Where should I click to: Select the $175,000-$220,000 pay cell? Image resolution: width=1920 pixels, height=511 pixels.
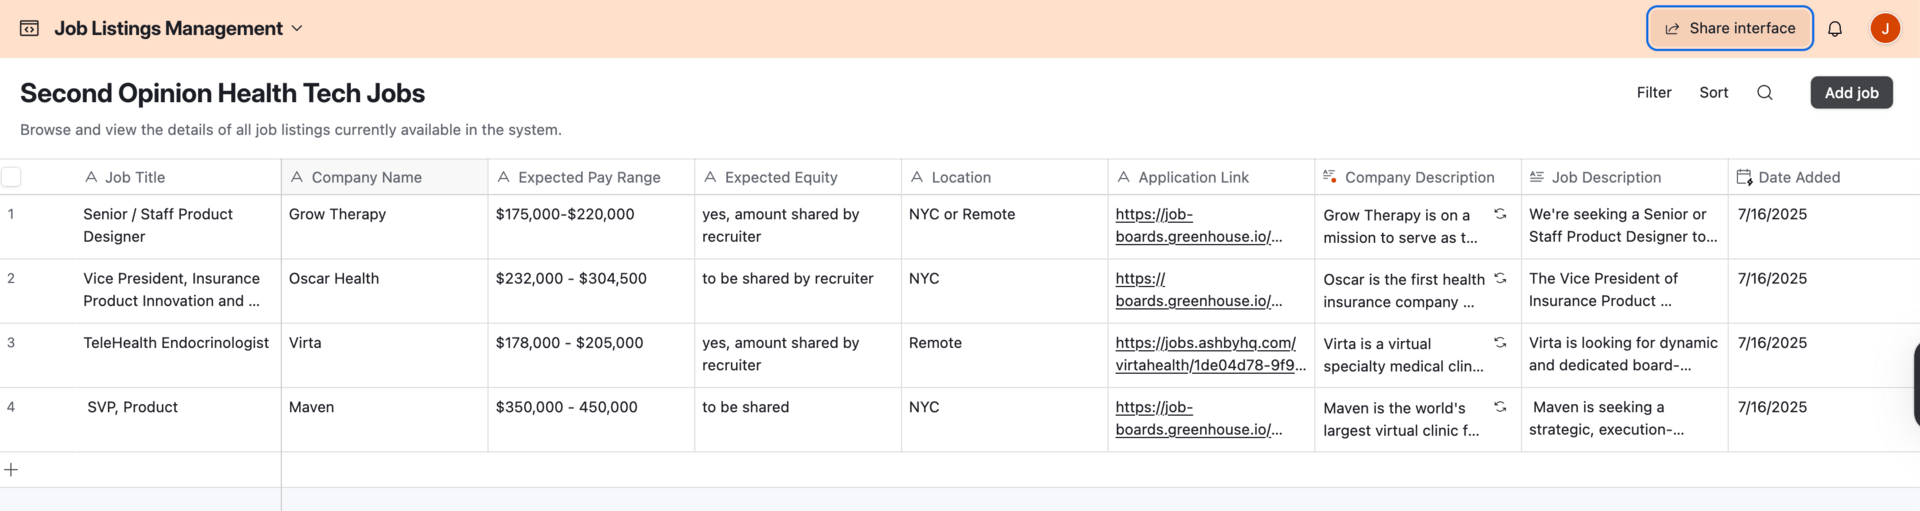click(x=591, y=226)
